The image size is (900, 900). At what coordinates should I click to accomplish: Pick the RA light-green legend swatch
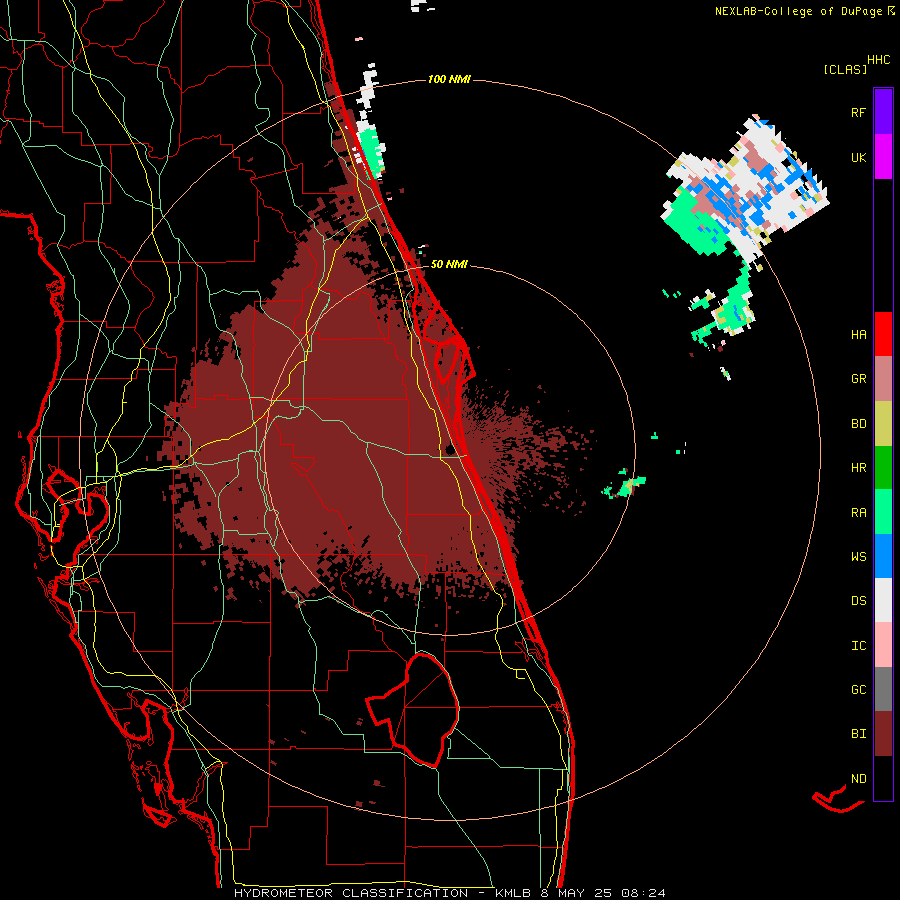coord(883,512)
